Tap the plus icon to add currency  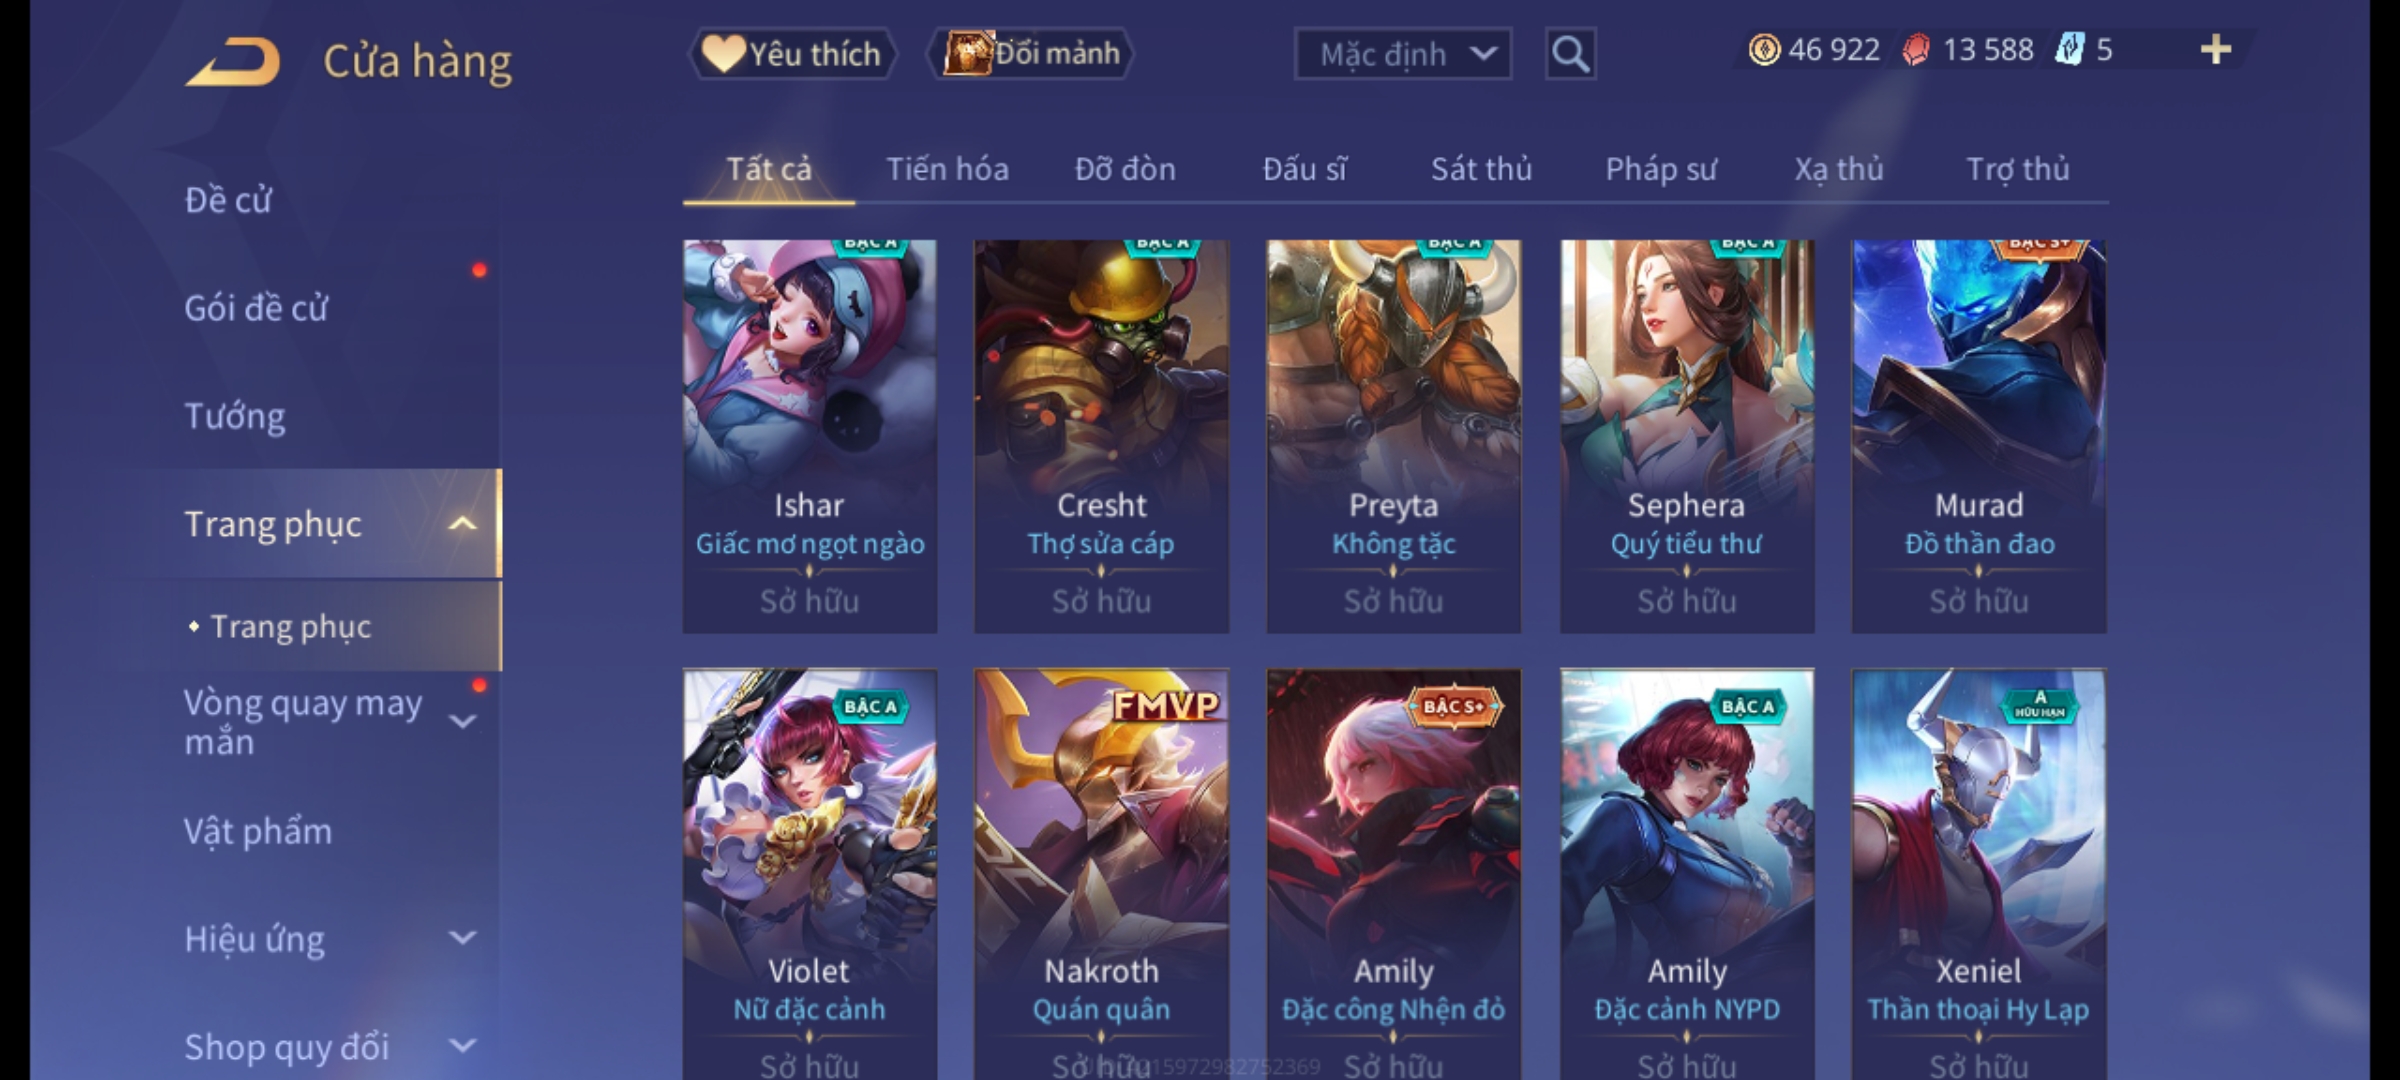tap(2216, 50)
